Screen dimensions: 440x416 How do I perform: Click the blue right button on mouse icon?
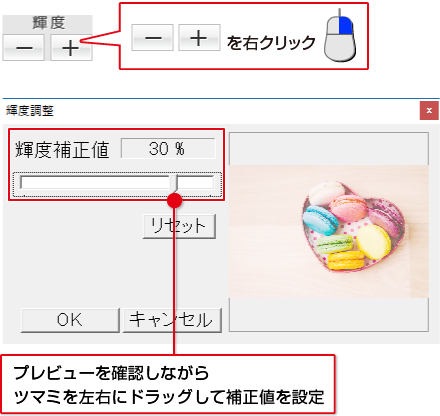tap(346, 26)
